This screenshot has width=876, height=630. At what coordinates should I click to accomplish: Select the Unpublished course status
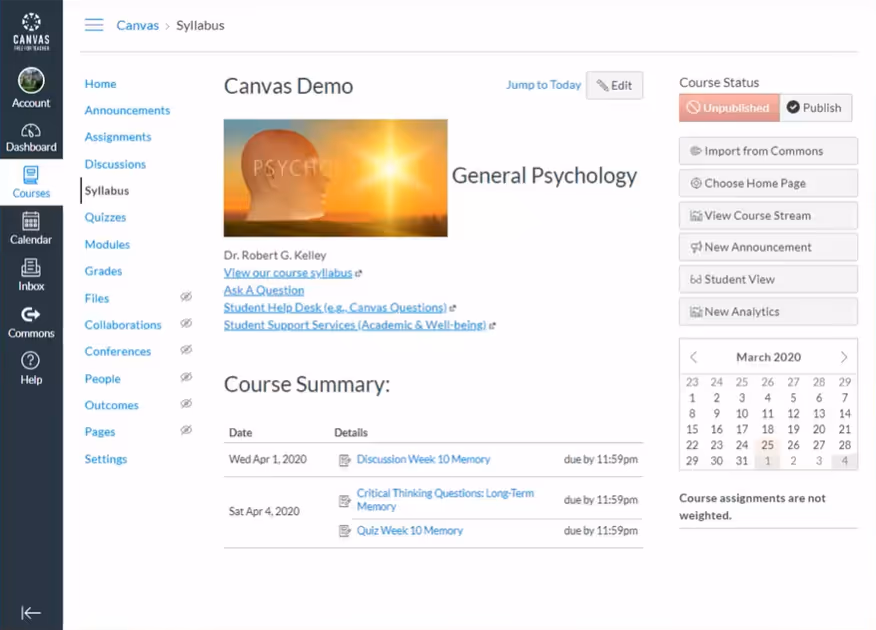click(x=729, y=108)
